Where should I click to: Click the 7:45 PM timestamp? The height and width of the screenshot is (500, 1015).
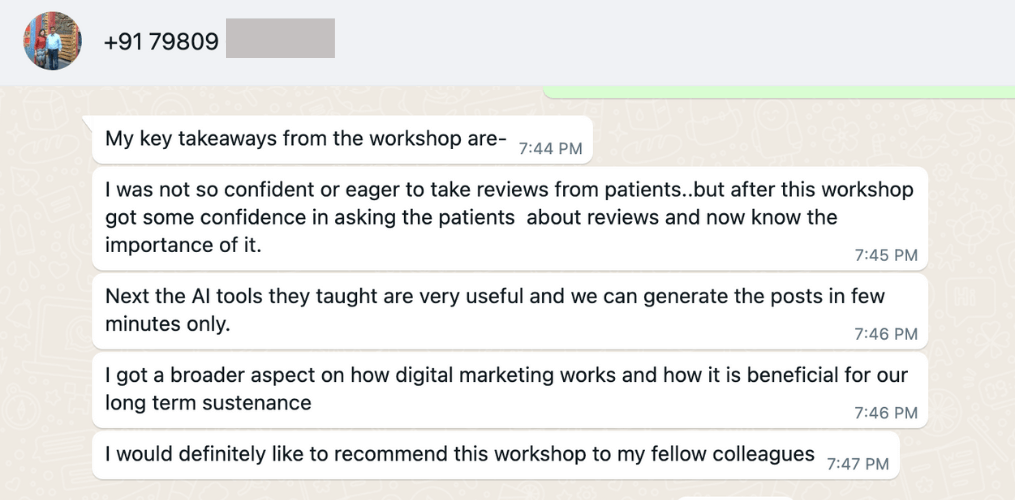[886, 255]
